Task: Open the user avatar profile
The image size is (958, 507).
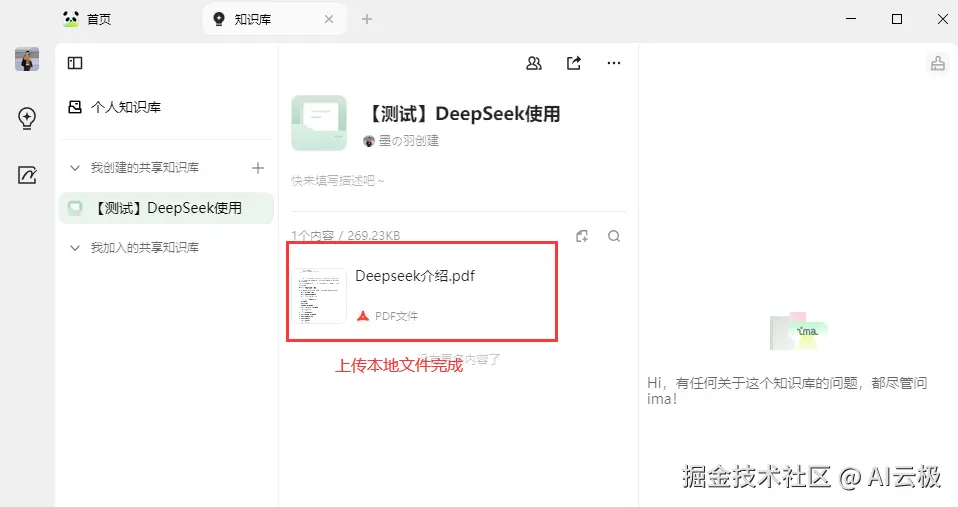Action: point(27,59)
